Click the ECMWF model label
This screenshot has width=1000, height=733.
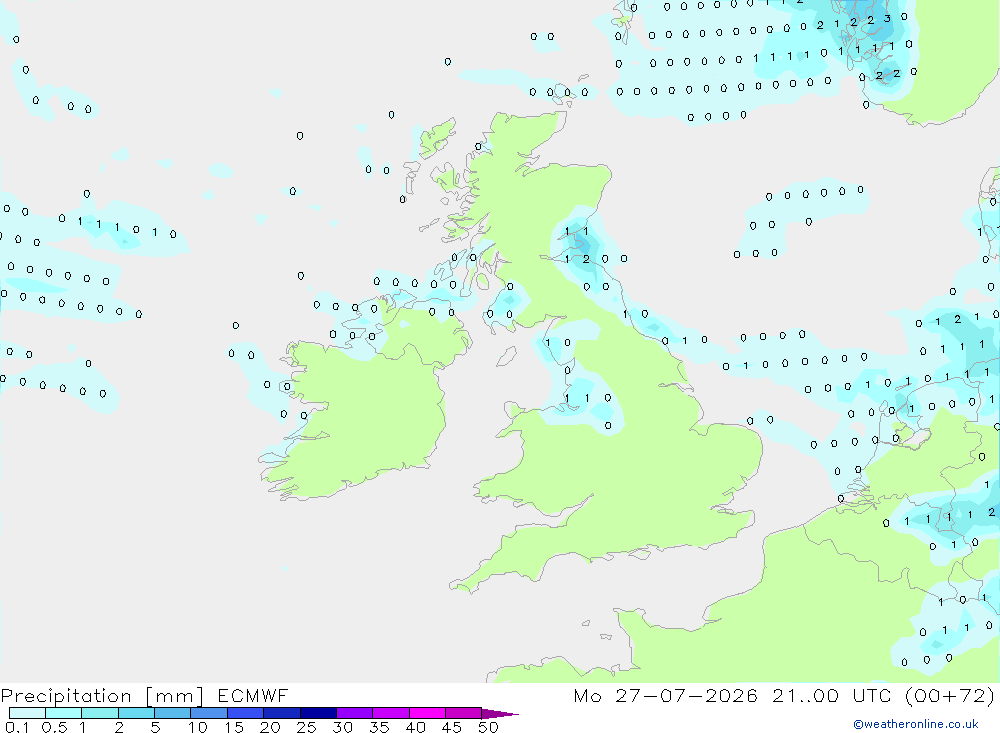click(253, 695)
